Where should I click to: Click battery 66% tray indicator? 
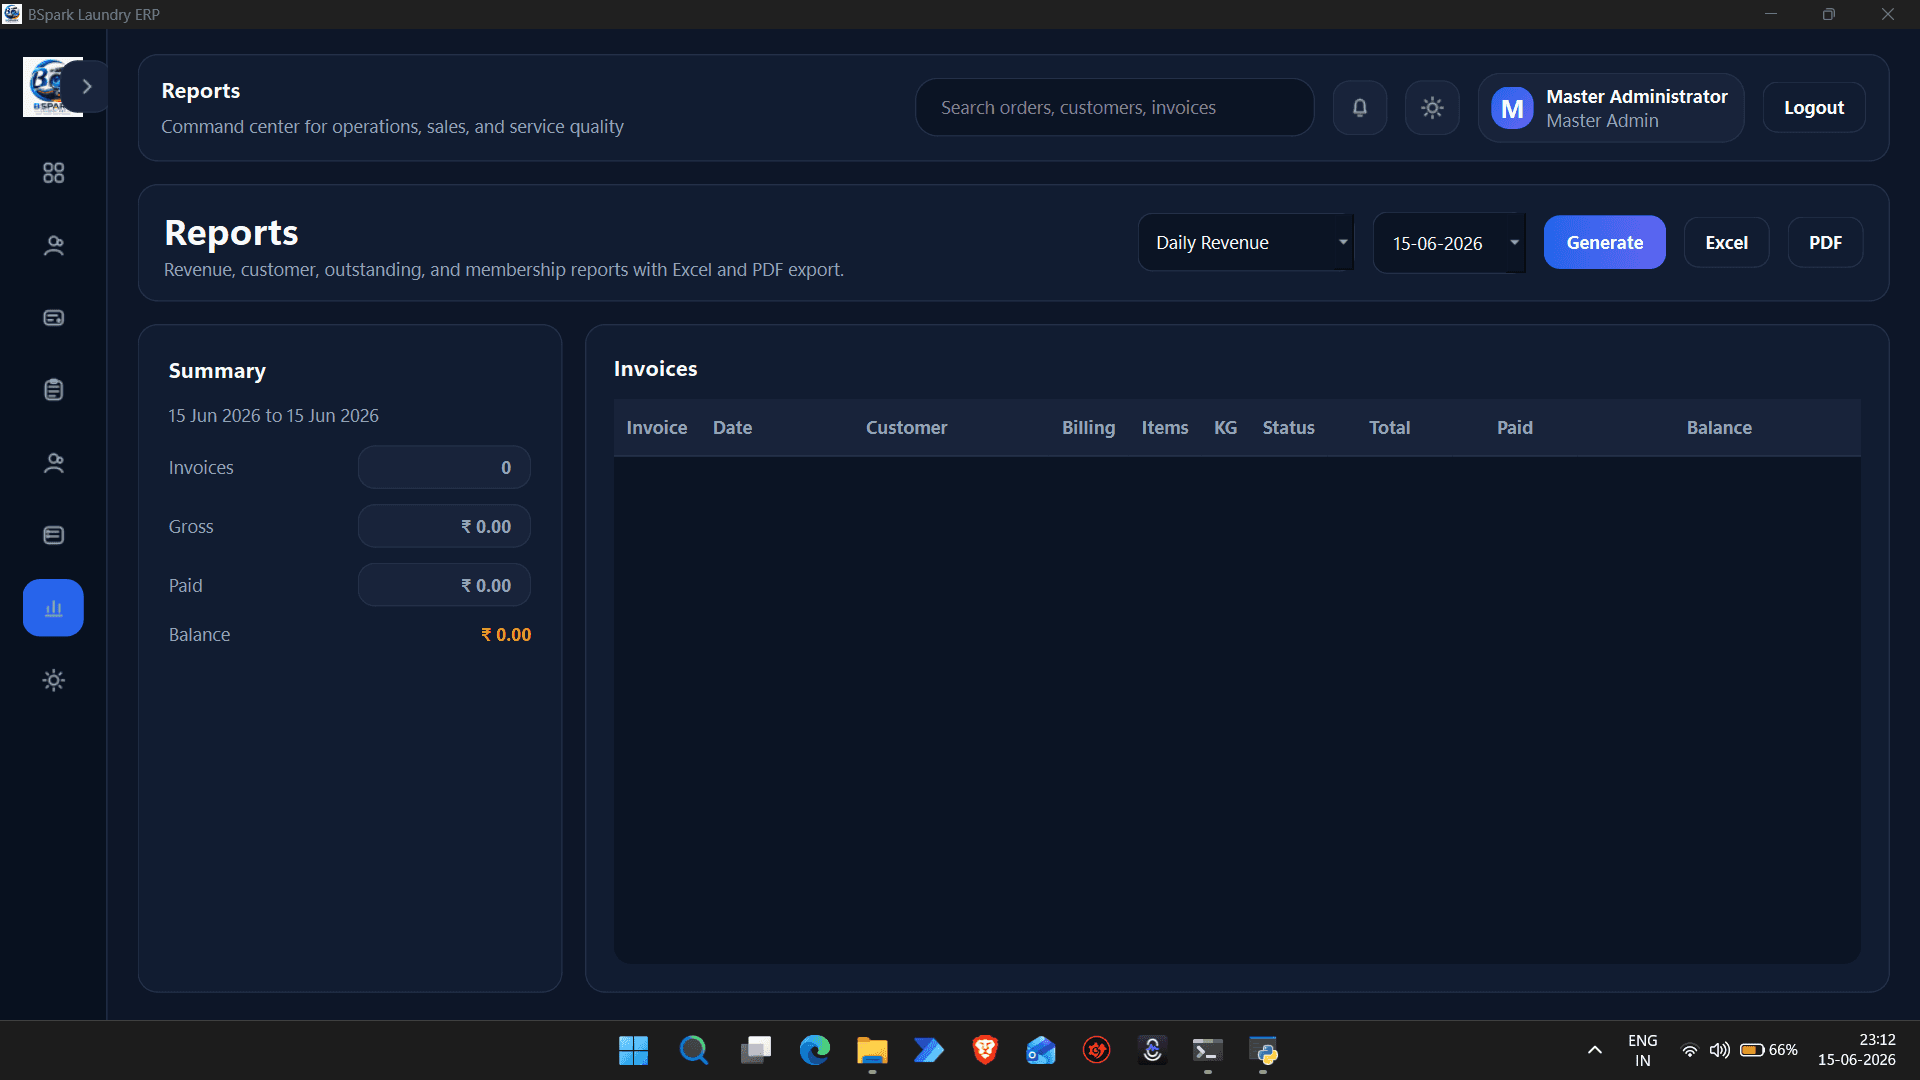pos(1768,1050)
